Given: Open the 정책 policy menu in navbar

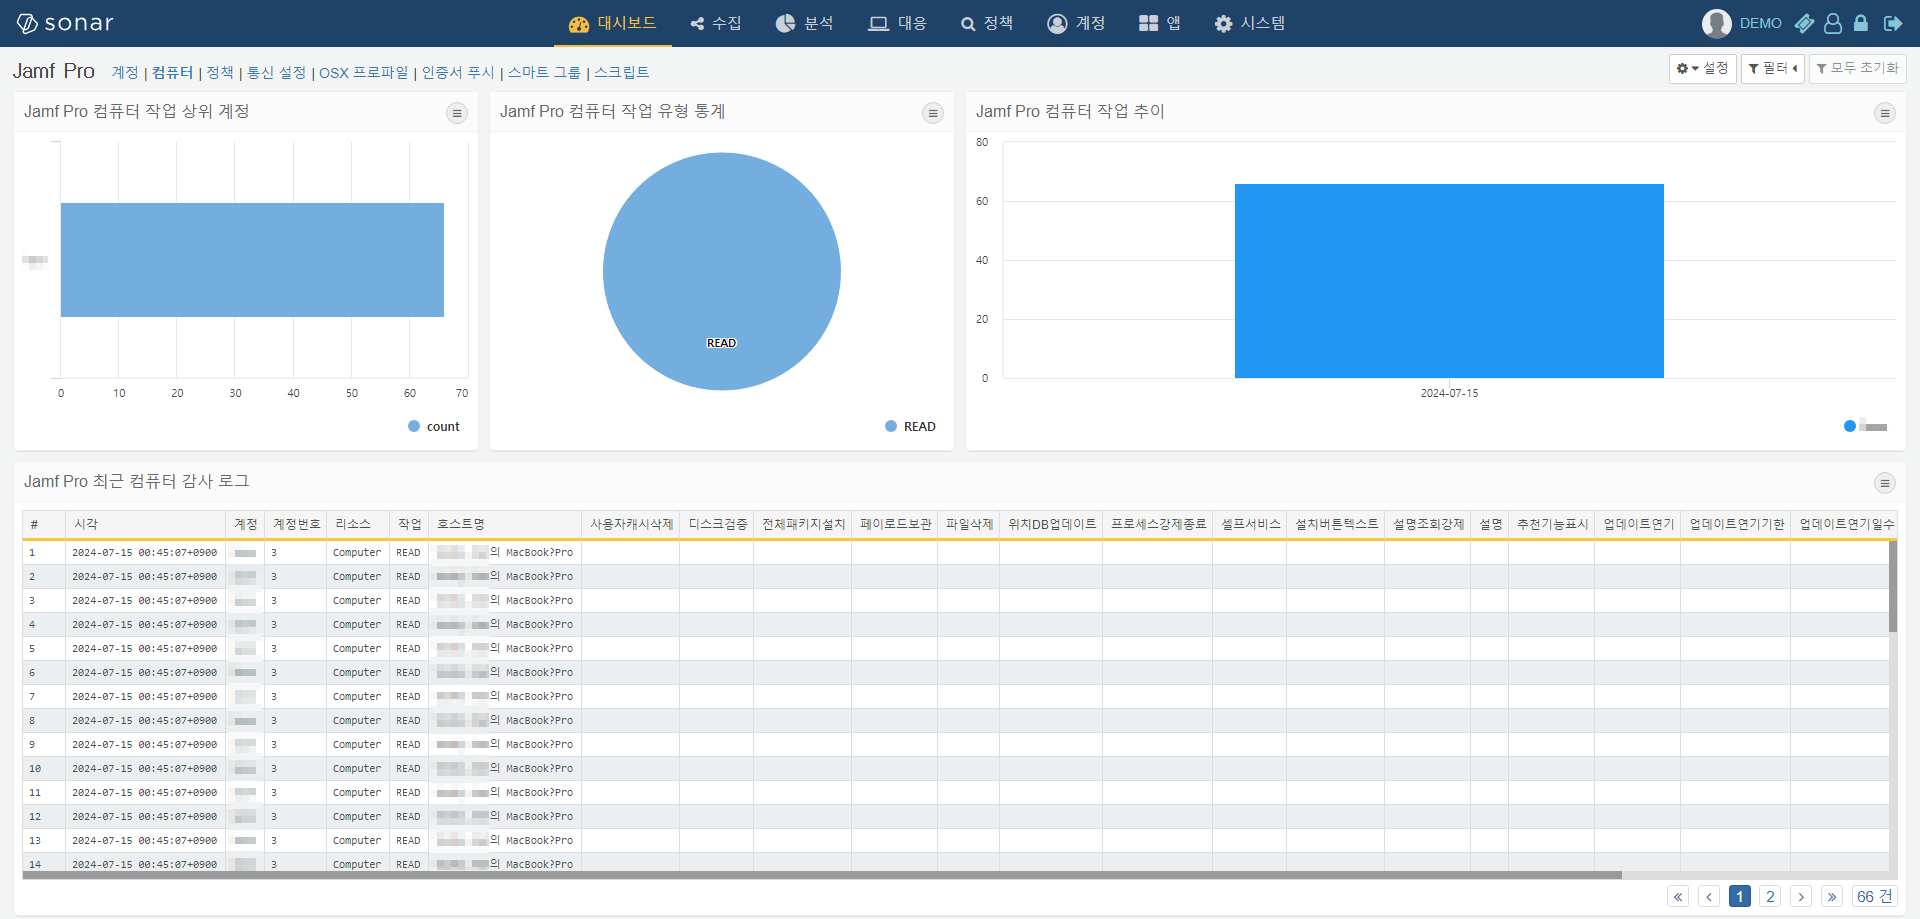Looking at the screenshot, I should coord(987,23).
